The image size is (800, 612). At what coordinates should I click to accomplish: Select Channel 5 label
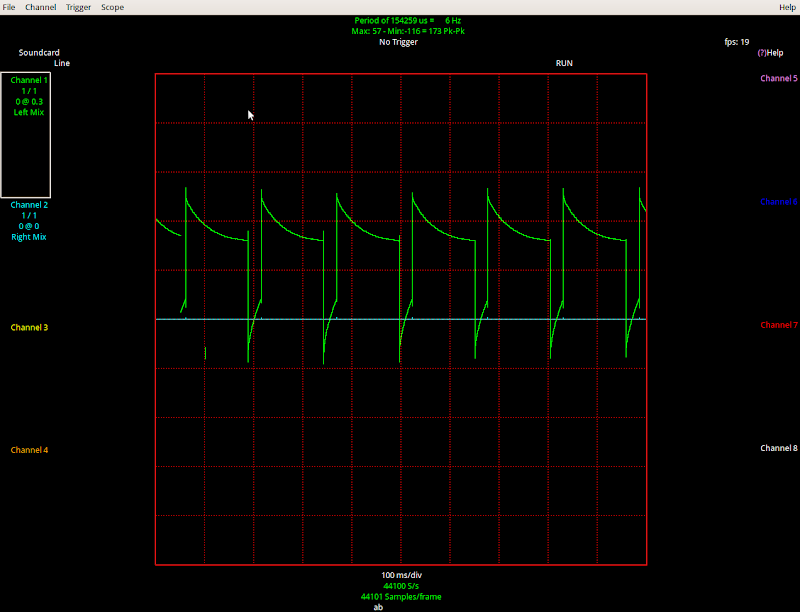778,78
